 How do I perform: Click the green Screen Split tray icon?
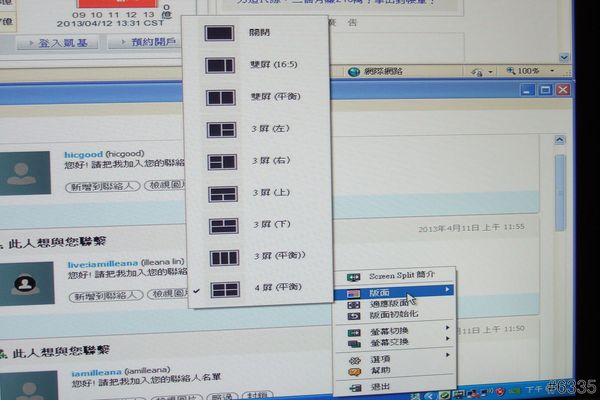(x=445, y=395)
